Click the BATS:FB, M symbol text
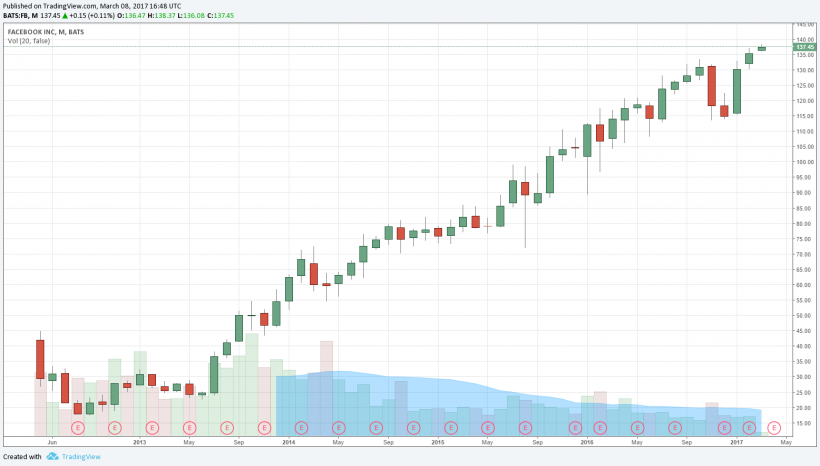 tap(19, 16)
